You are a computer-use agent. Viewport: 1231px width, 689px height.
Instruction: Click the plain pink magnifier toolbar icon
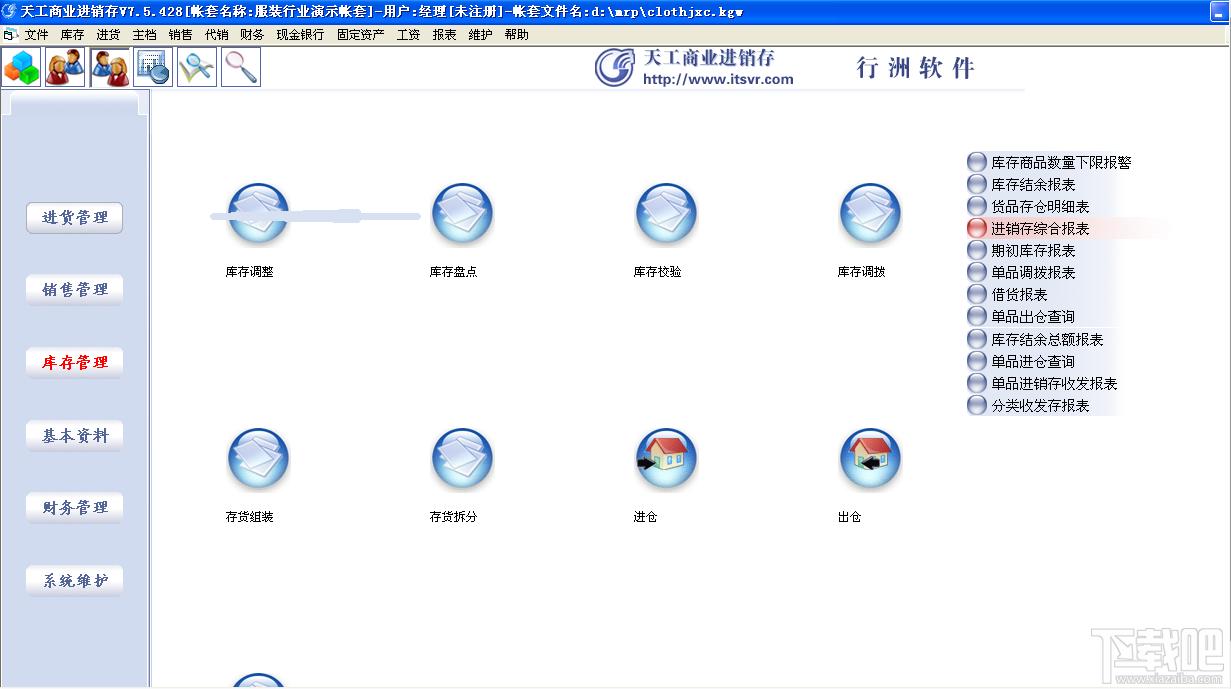241,67
